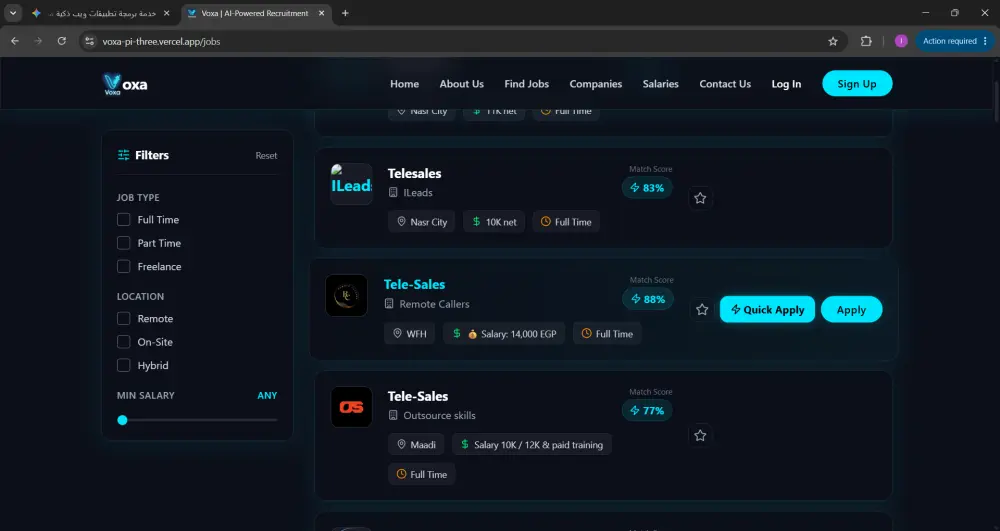Open browser extensions puzzle icon

pyautogui.click(x=866, y=41)
